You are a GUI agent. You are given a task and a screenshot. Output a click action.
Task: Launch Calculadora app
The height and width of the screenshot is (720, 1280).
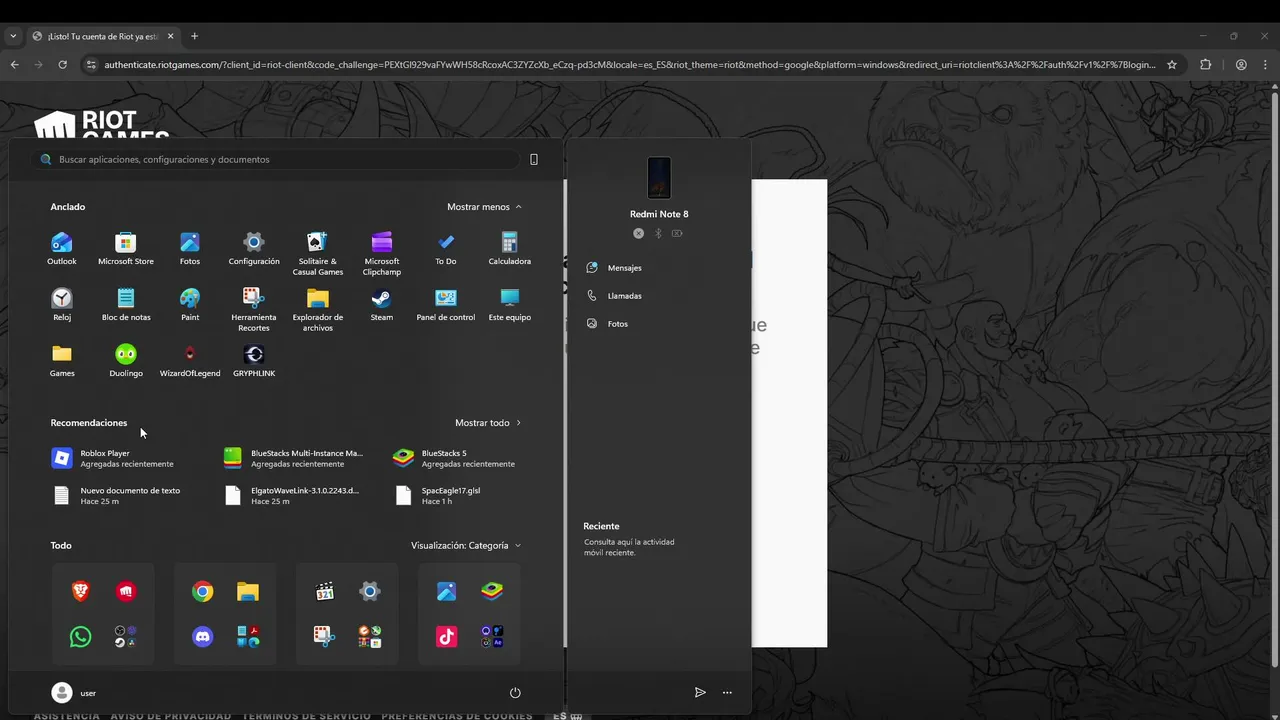[x=510, y=249]
